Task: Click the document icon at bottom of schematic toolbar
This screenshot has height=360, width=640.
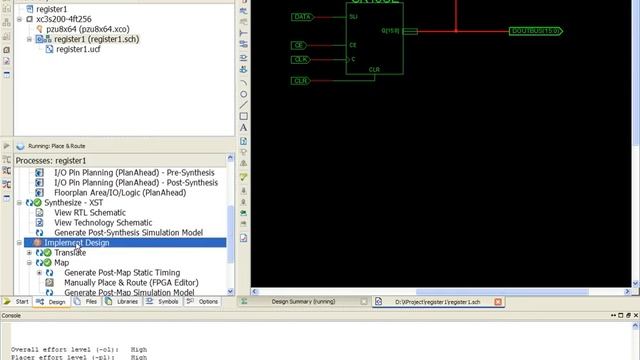Action: point(244,238)
